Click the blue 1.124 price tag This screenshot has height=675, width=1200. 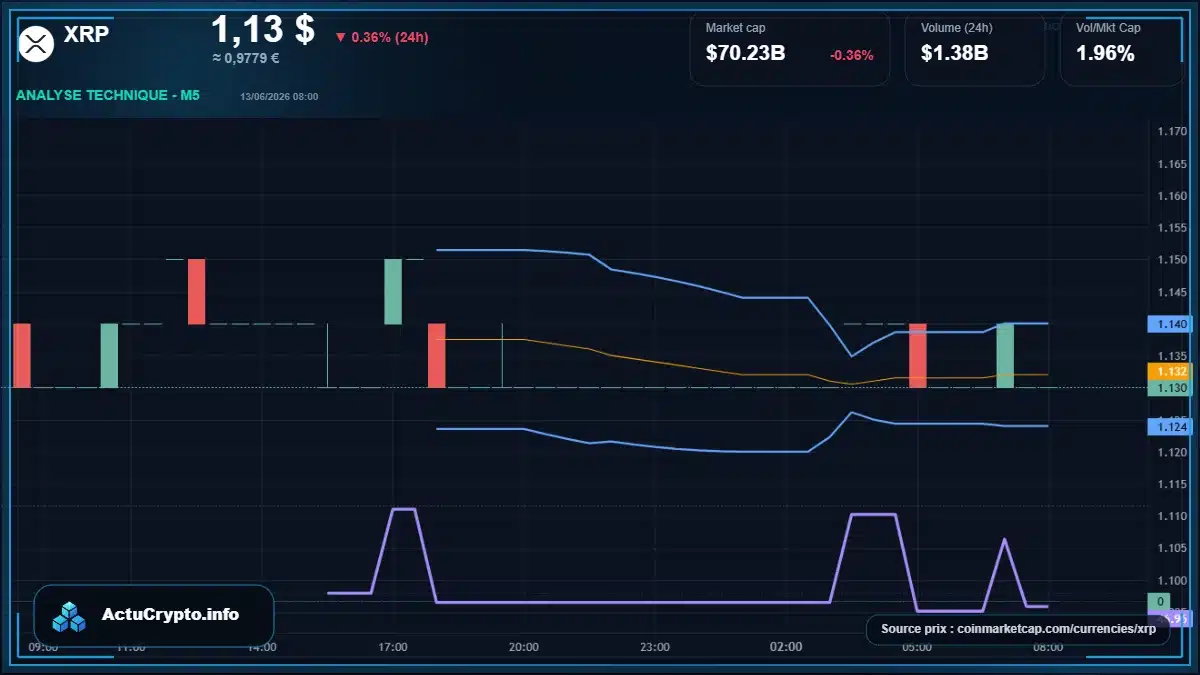[1169, 427]
